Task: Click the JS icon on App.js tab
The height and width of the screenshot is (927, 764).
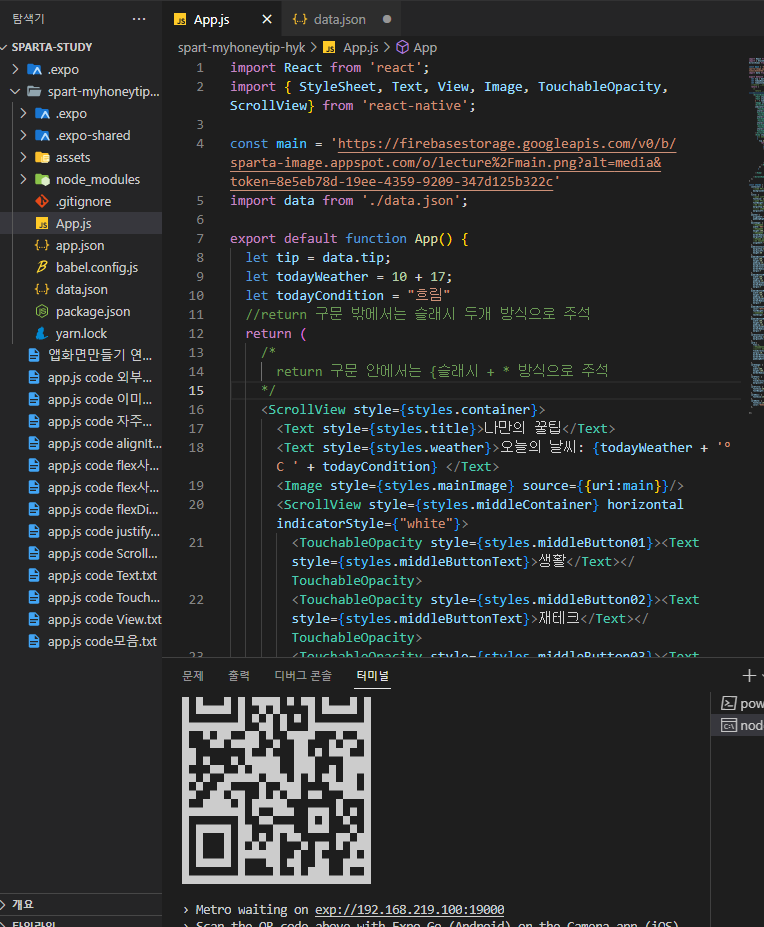Action: [180, 20]
